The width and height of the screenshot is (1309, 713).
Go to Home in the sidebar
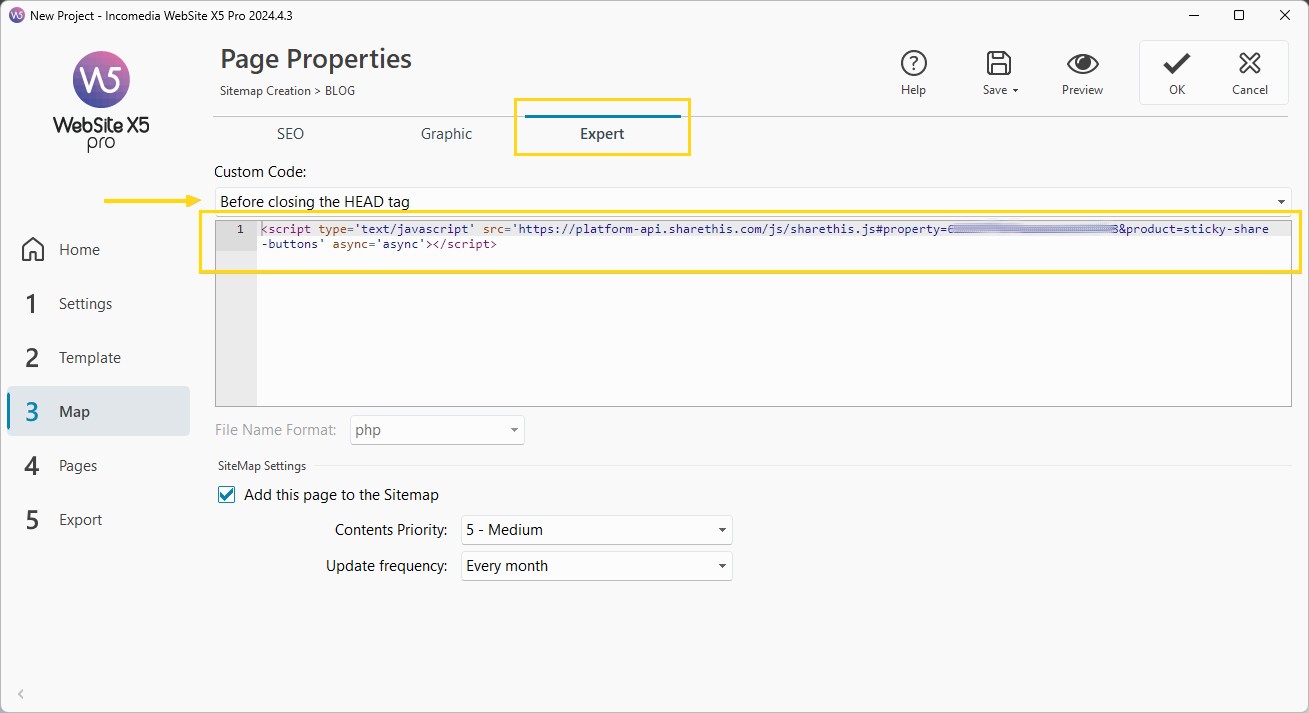[98, 250]
